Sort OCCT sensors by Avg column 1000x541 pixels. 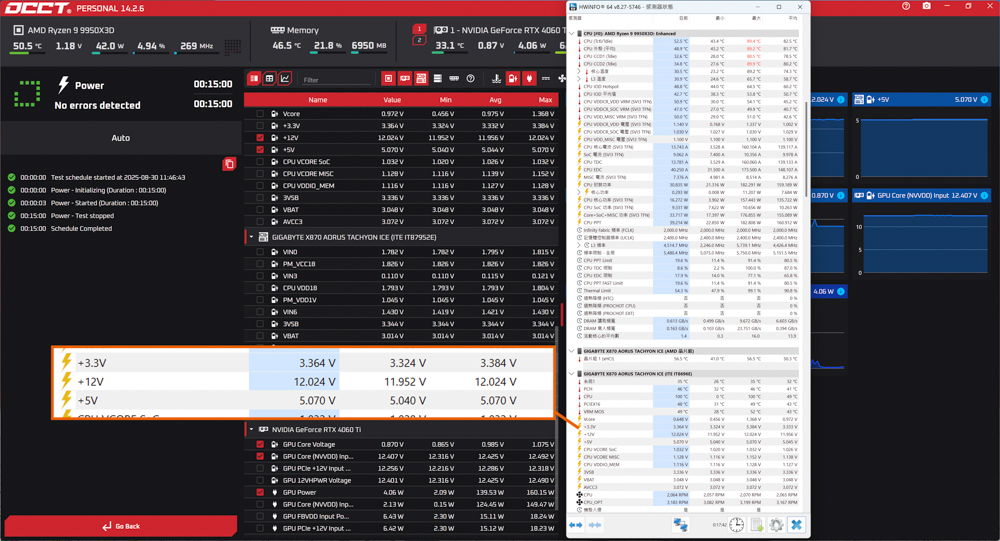pyautogui.click(x=495, y=100)
